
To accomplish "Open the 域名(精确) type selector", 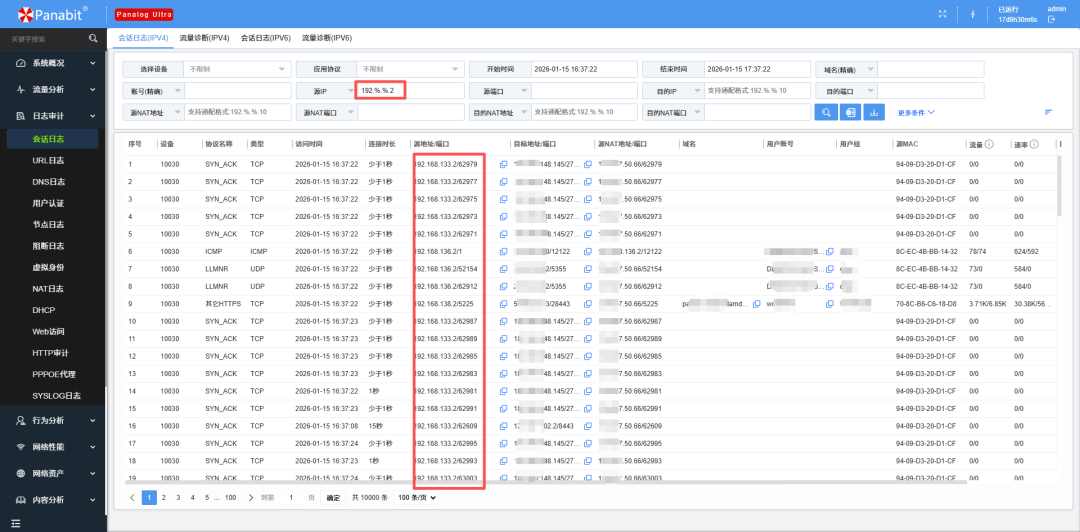I will (847, 69).
